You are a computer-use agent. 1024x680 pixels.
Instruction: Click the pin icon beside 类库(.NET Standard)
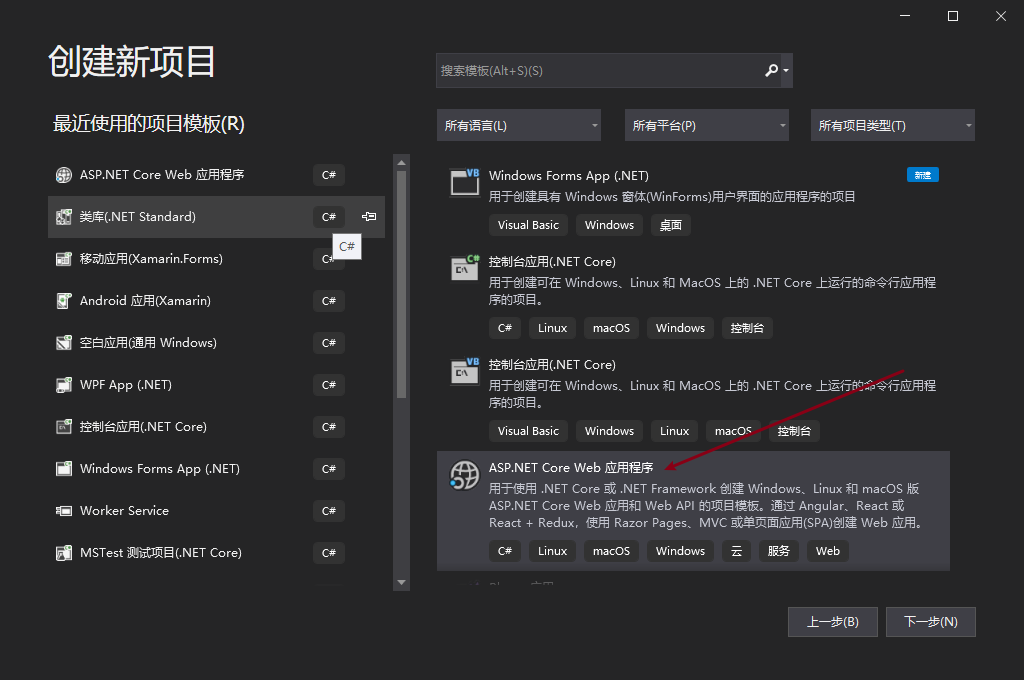[x=369, y=217]
